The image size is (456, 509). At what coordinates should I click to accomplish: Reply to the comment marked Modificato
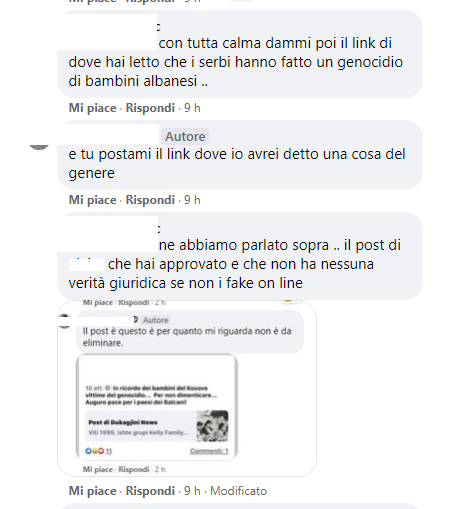150,491
